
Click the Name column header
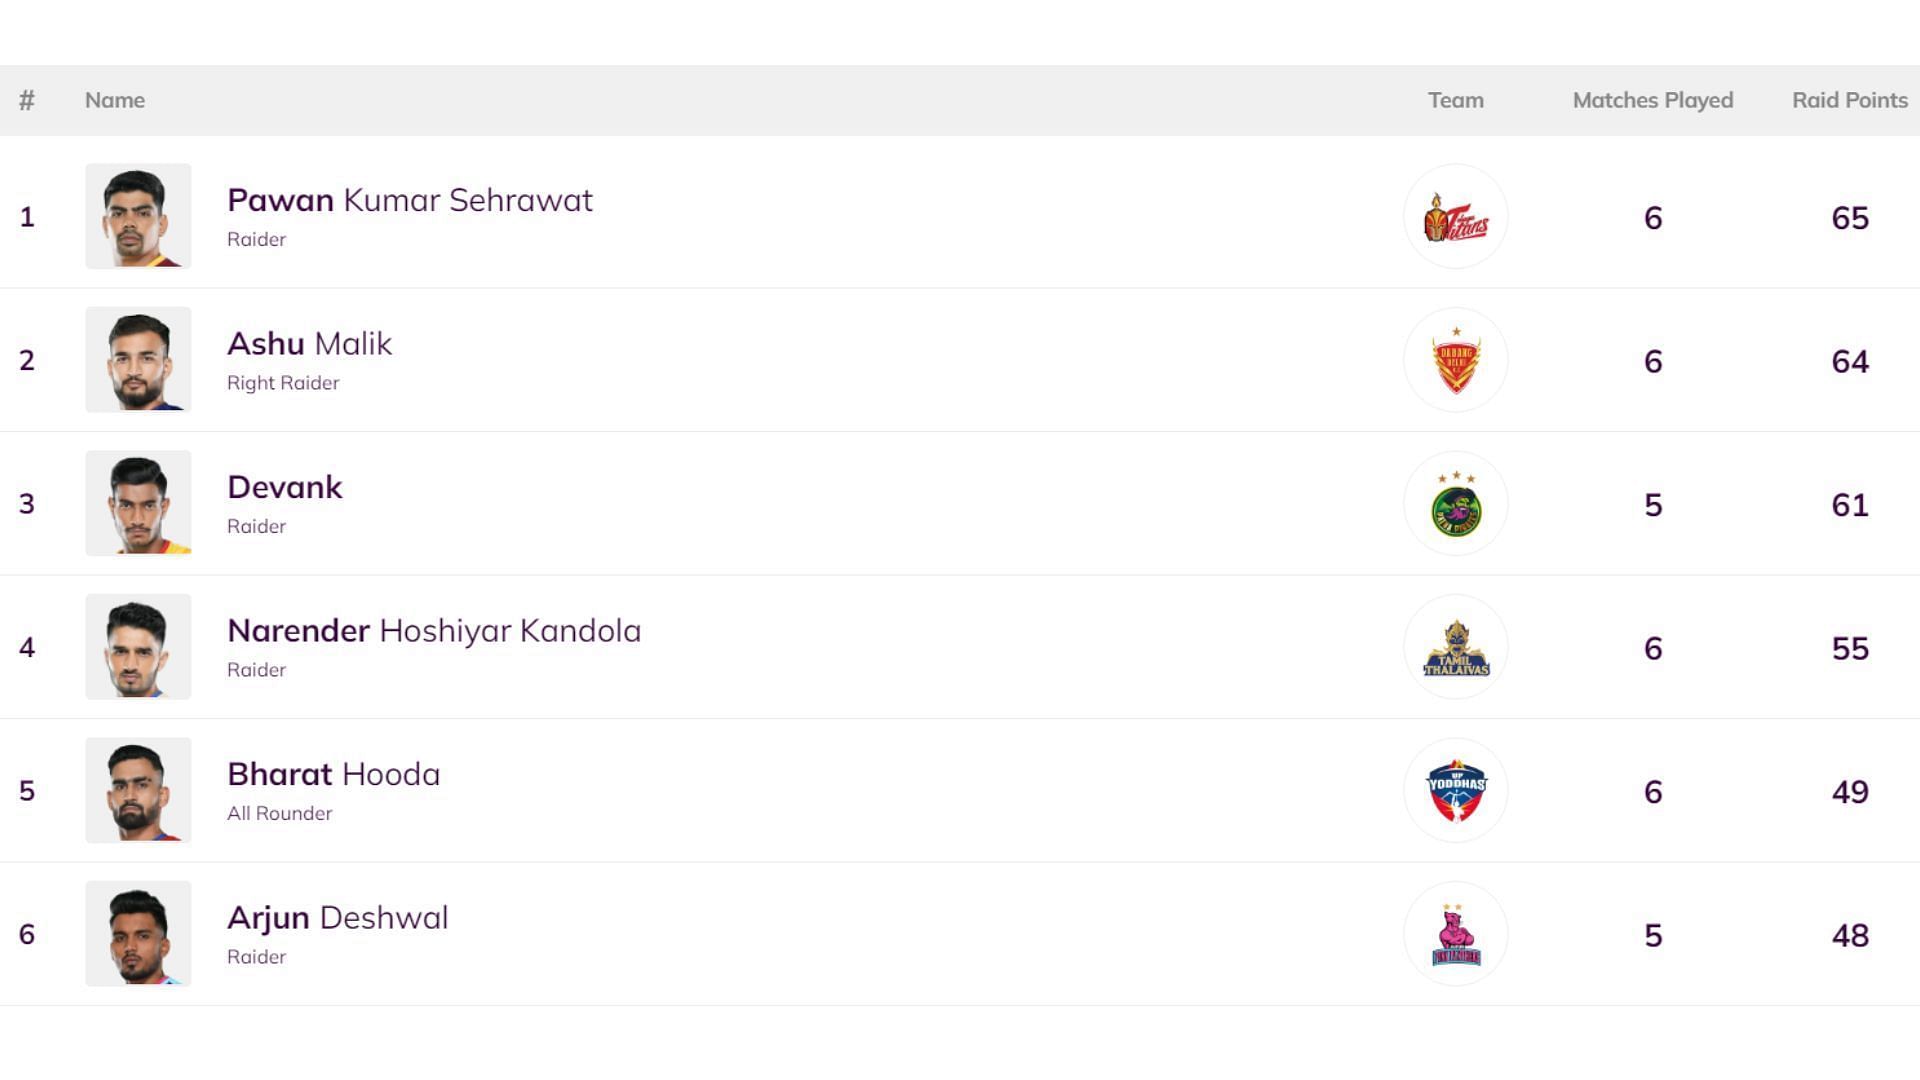pyautogui.click(x=115, y=100)
